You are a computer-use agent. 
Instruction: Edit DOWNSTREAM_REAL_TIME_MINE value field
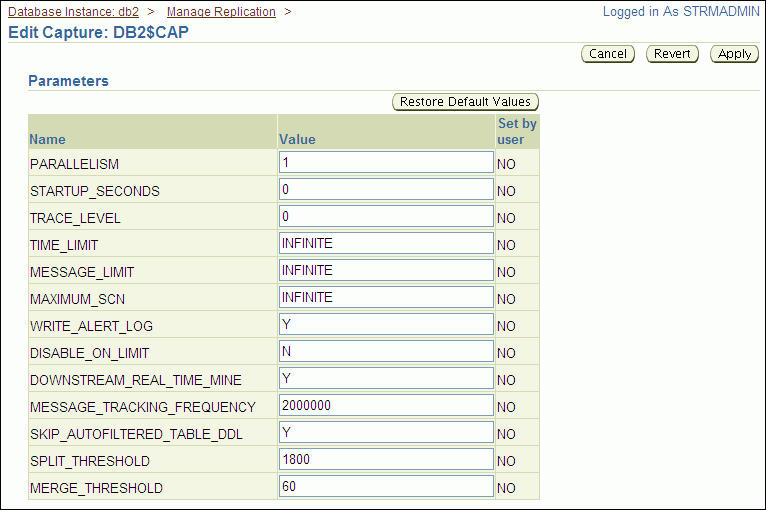[386, 378]
